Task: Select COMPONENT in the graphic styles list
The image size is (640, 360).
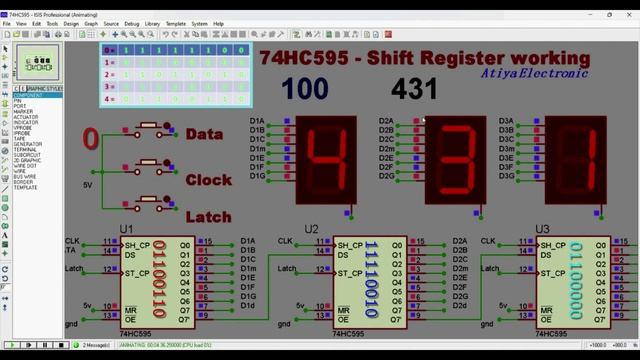Action: (38, 95)
